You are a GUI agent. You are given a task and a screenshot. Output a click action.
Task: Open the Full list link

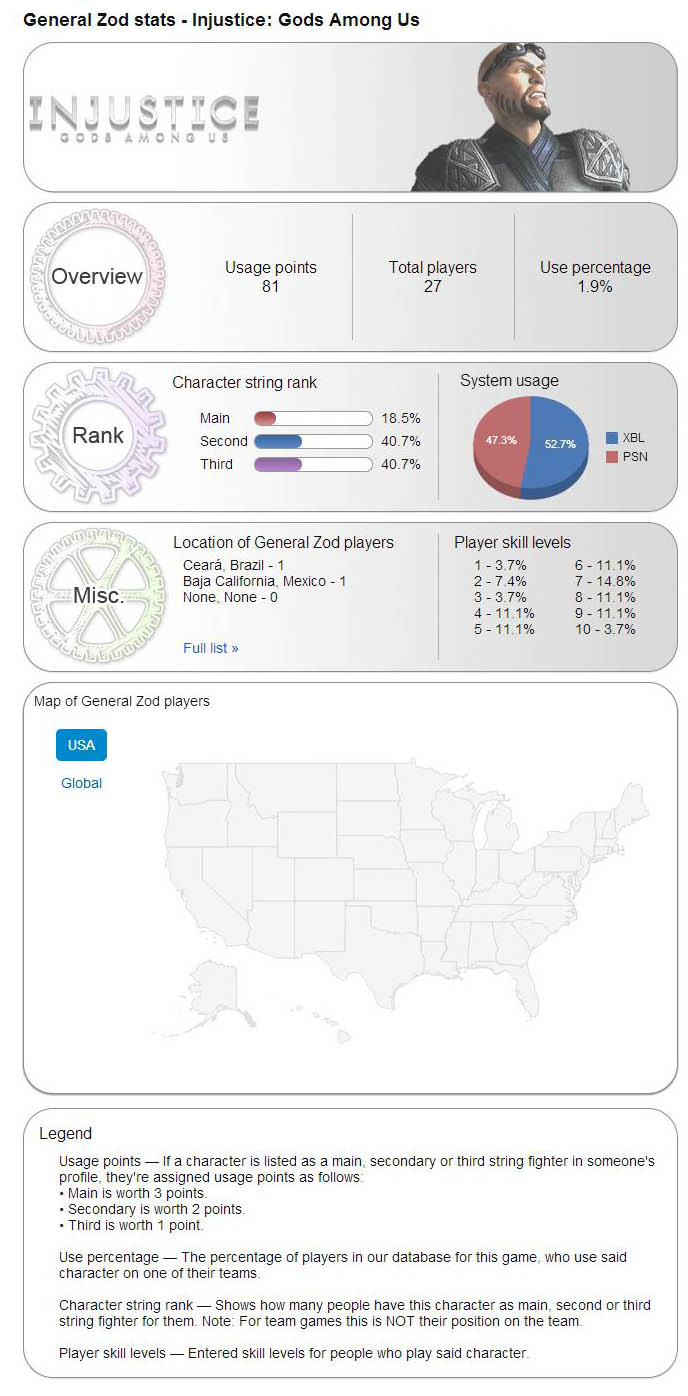pyautogui.click(x=210, y=648)
